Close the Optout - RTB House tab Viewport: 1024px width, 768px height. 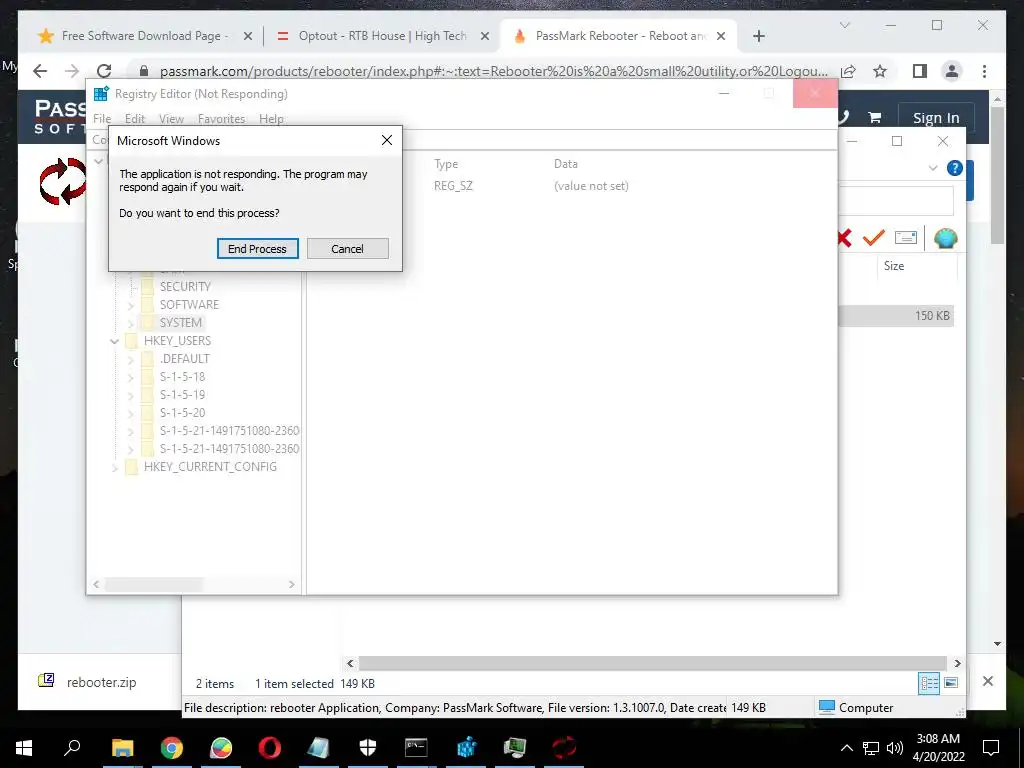[485, 36]
